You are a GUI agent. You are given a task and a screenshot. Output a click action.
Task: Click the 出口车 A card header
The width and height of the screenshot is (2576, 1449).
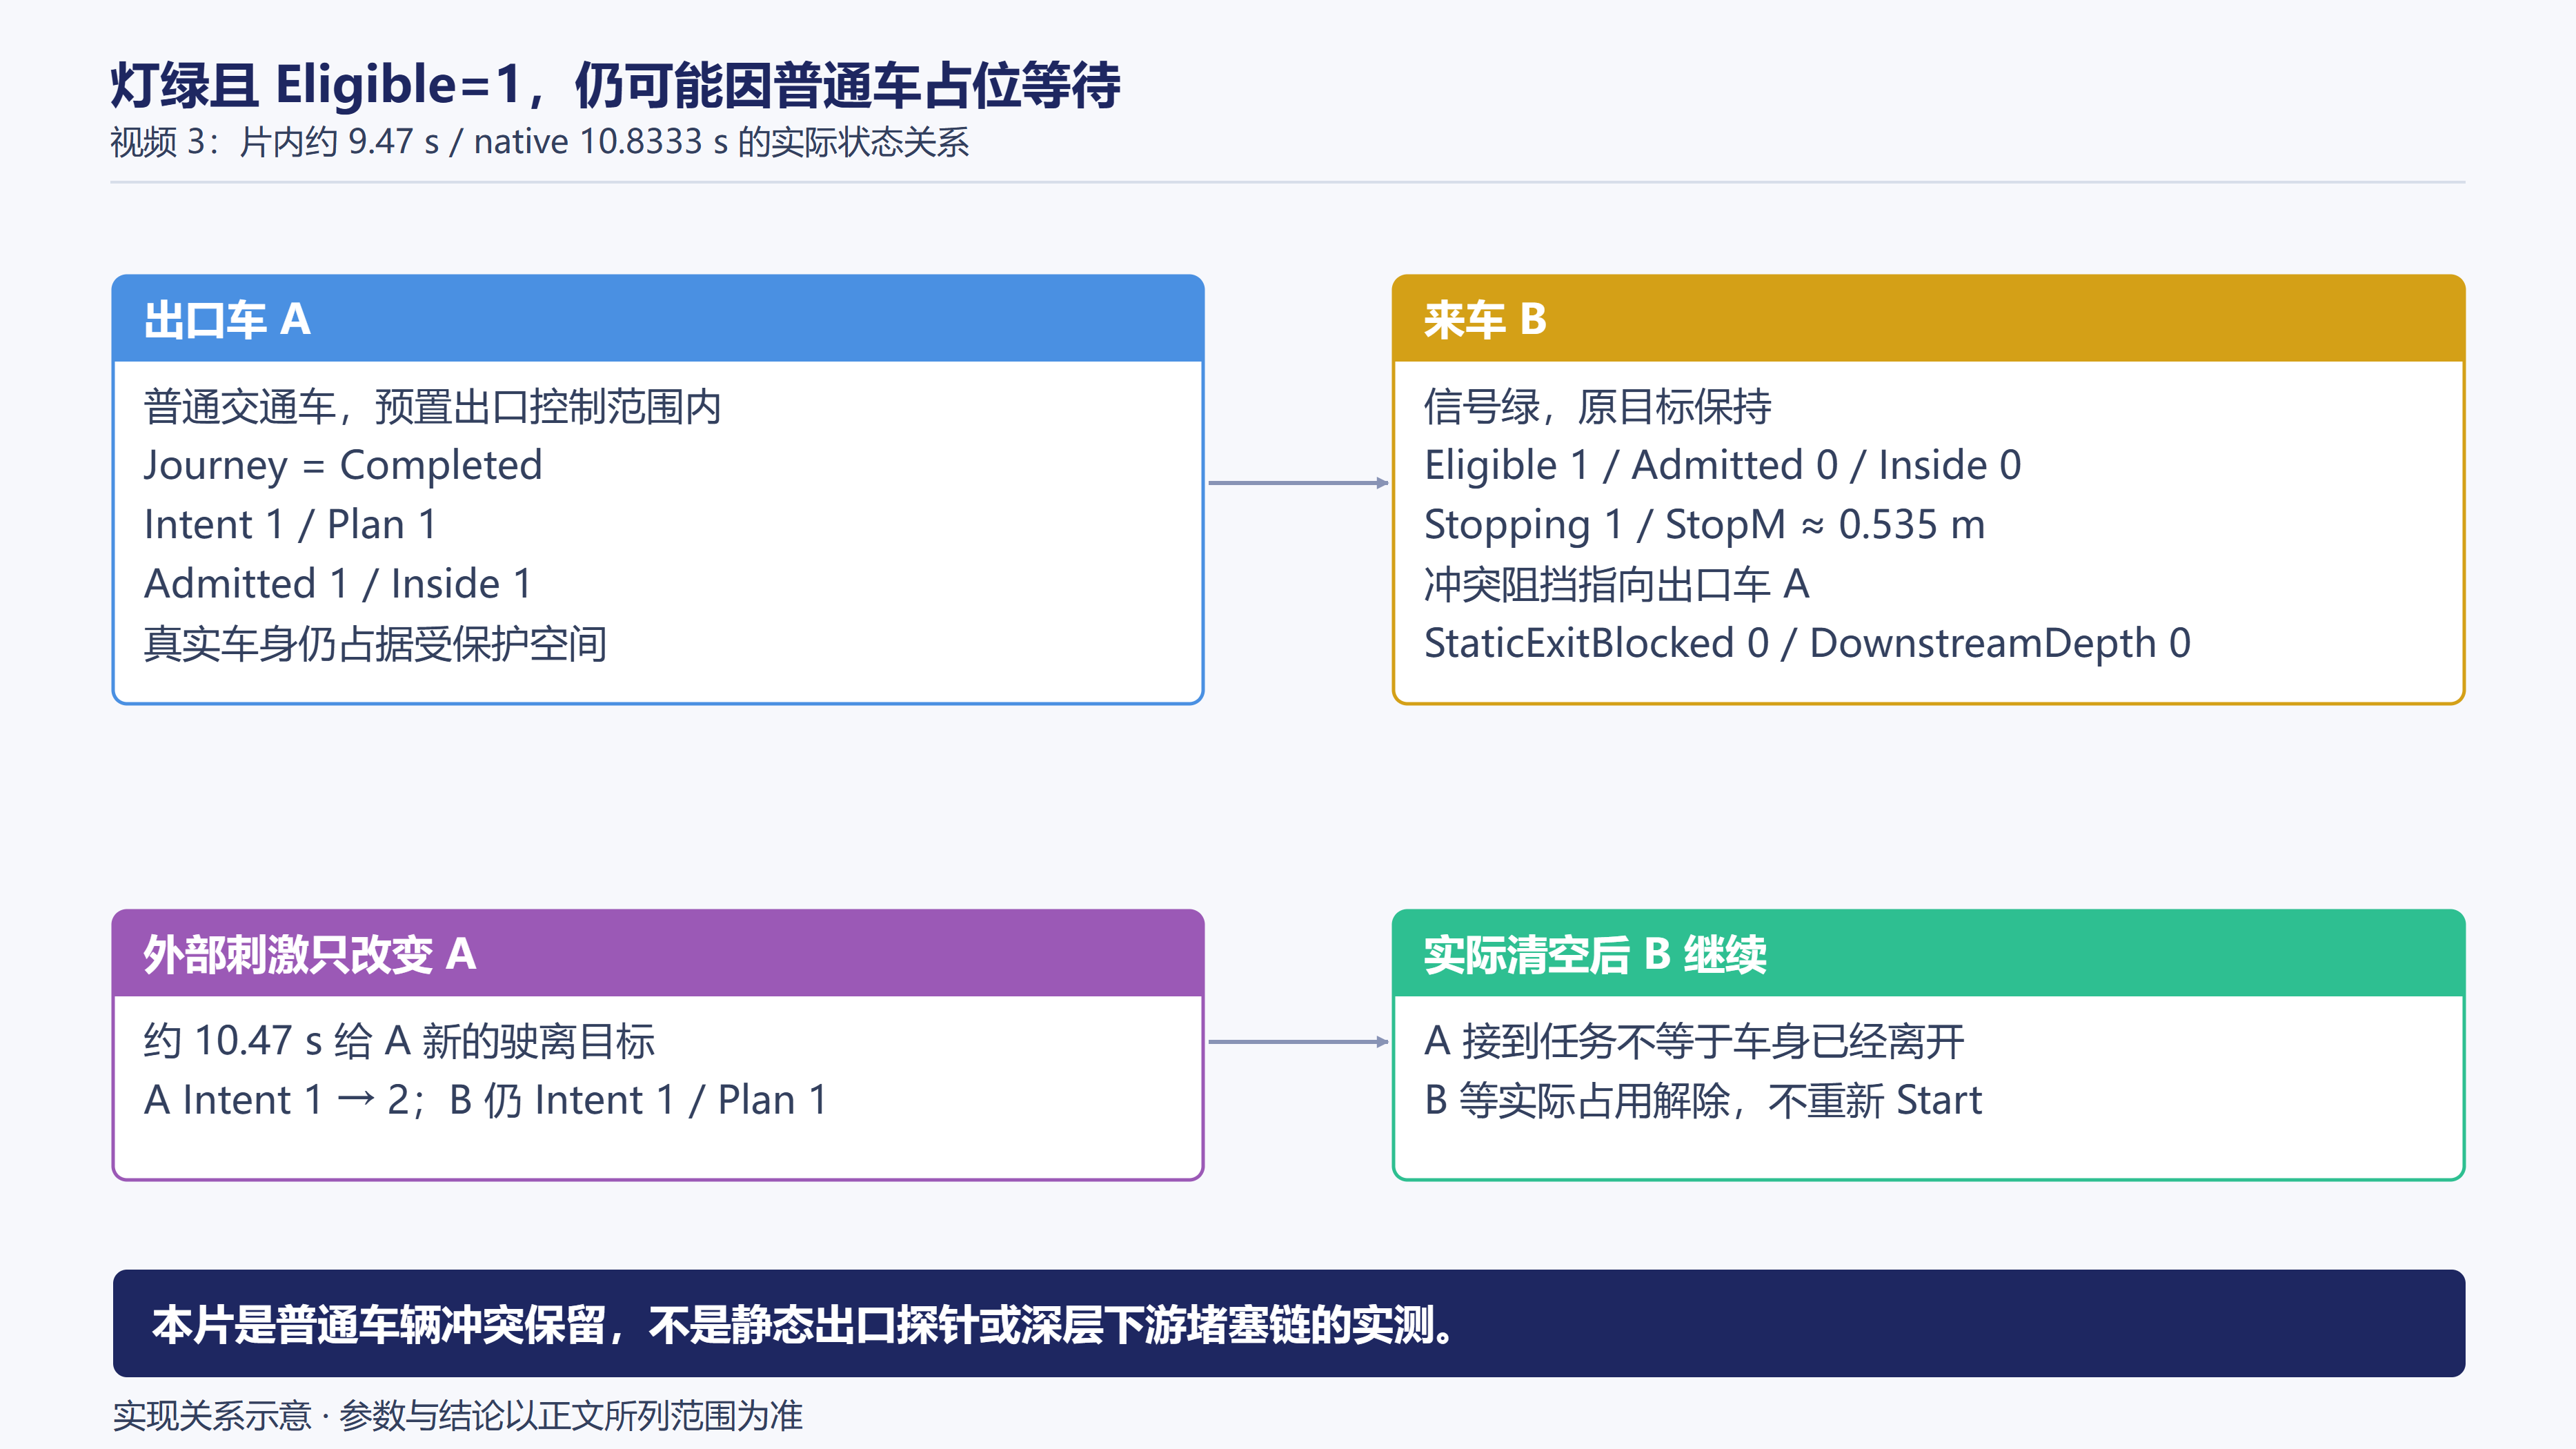[x=658, y=319]
